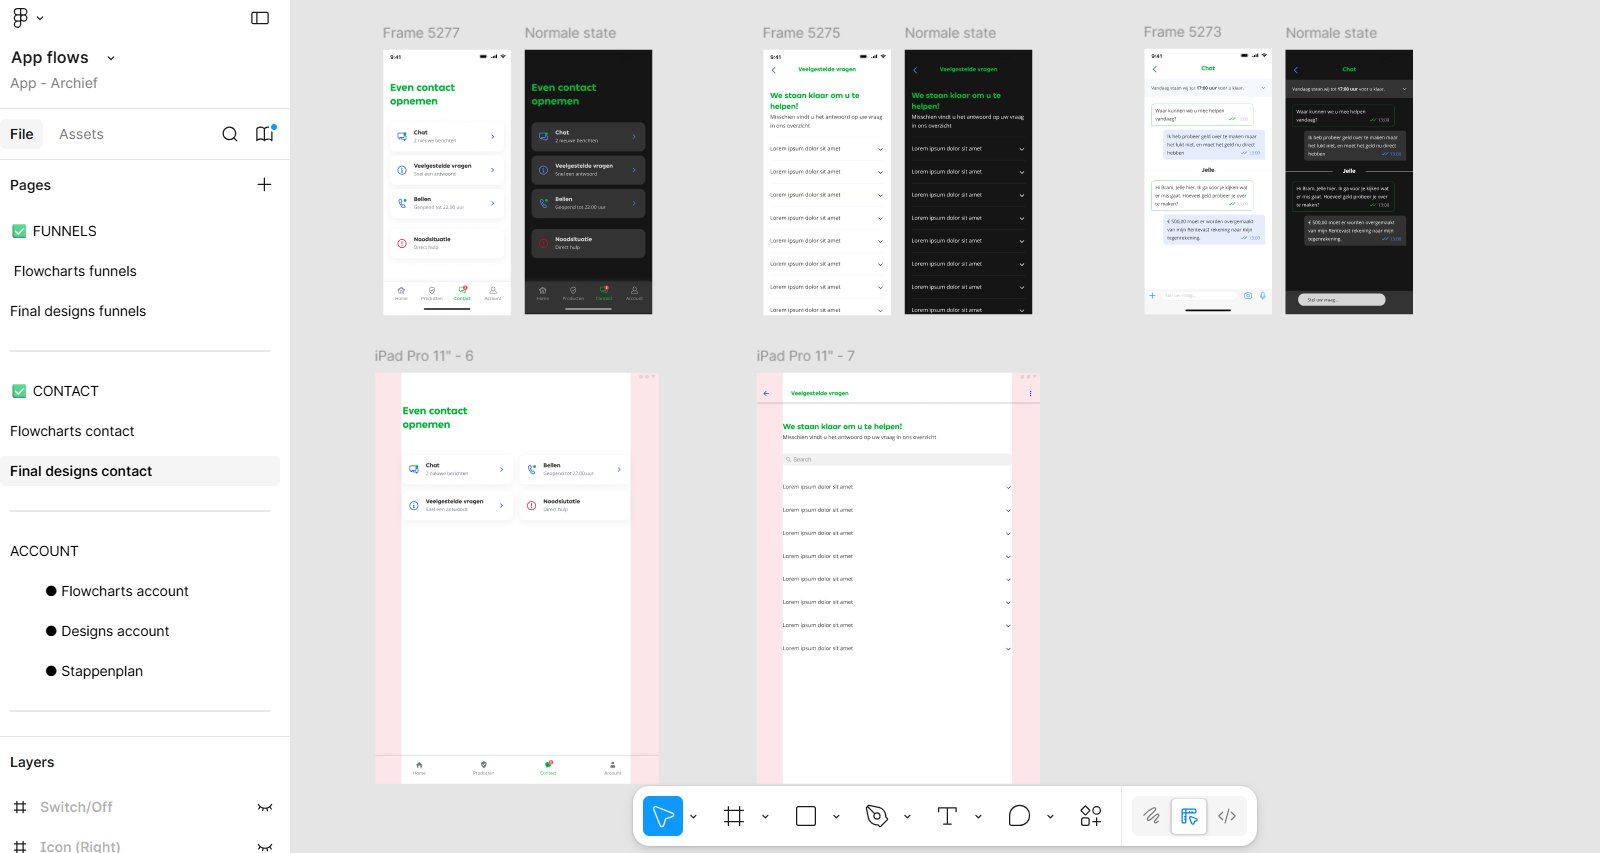Select Normale state label beside Frame 5277
This screenshot has height=853, width=1600.
click(x=570, y=33)
